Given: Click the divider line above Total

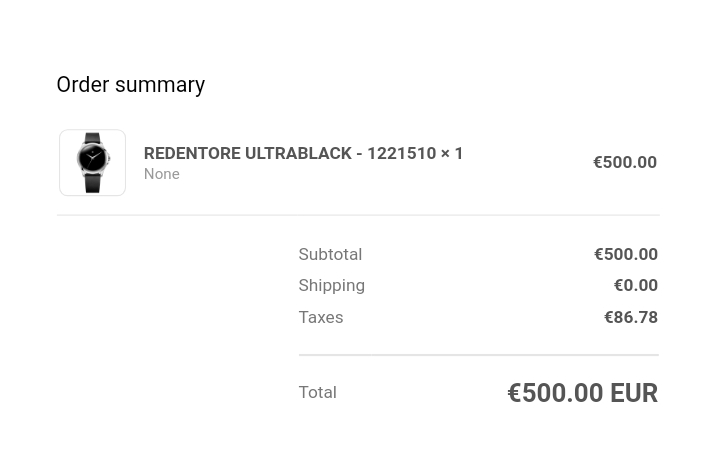Looking at the screenshot, I should (x=478, y=355).
